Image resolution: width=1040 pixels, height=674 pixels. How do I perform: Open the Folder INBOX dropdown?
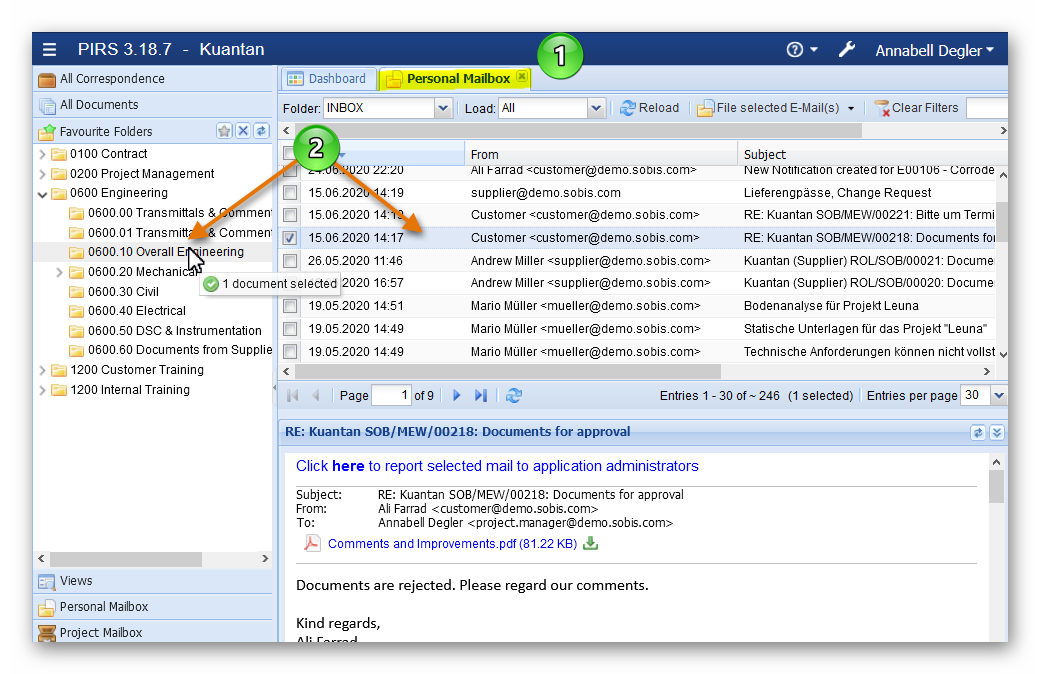point(444,108)
